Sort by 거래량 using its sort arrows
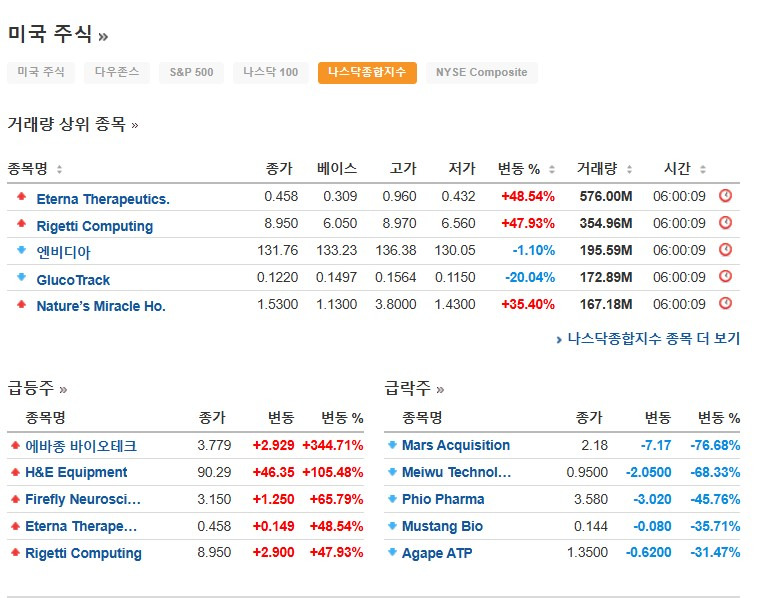This screenshot has height=598, width=757. point(629,169)
